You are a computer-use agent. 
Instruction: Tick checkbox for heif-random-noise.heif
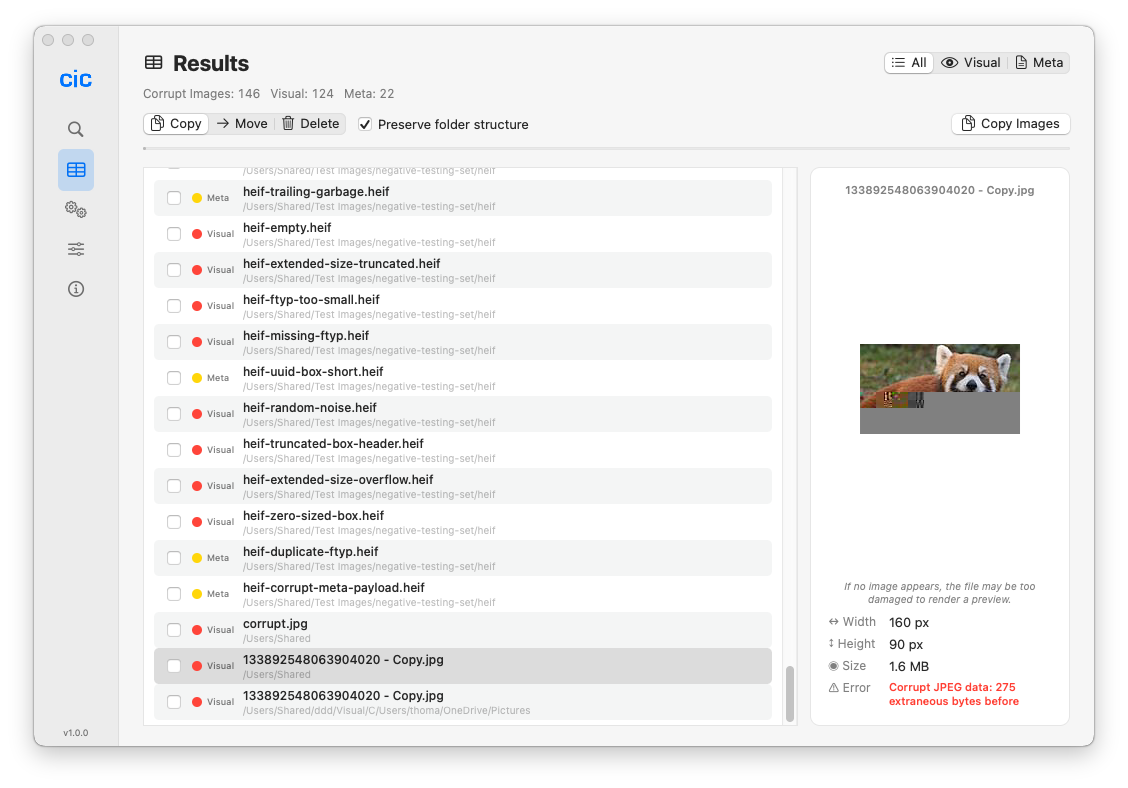coord(174,414)
